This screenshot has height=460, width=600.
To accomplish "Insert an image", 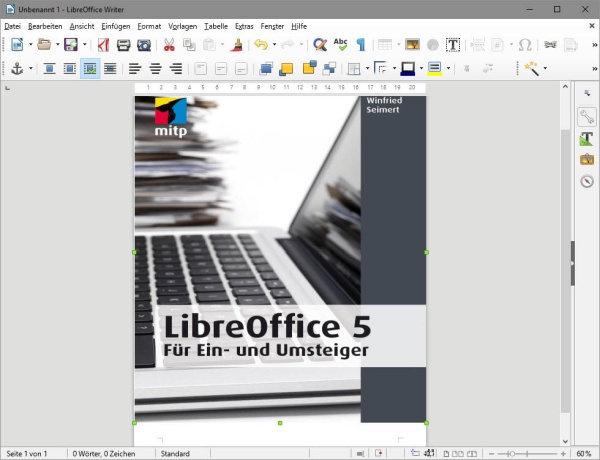I will click(412, 45).
